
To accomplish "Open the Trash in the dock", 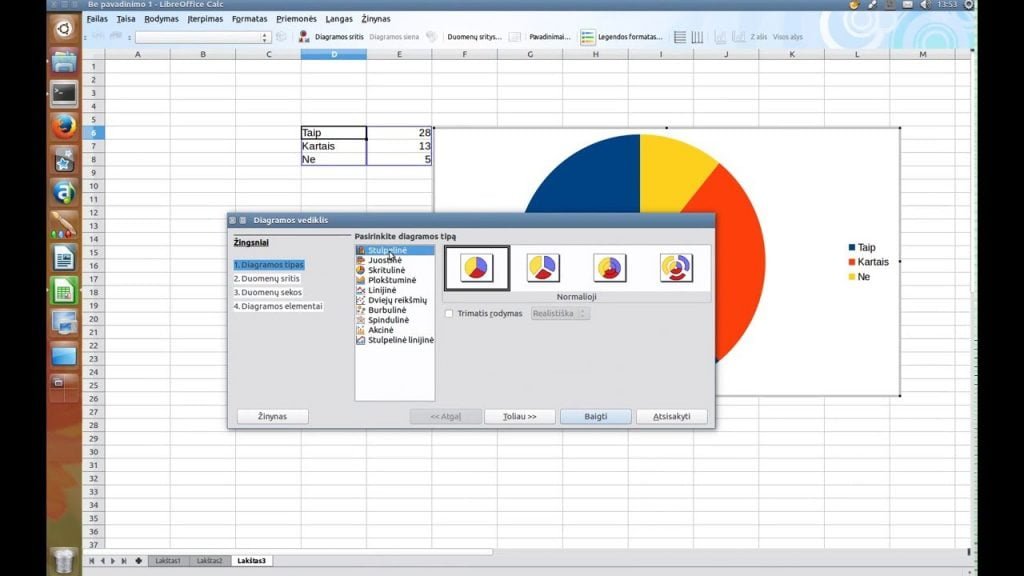I will coord(64,560).
